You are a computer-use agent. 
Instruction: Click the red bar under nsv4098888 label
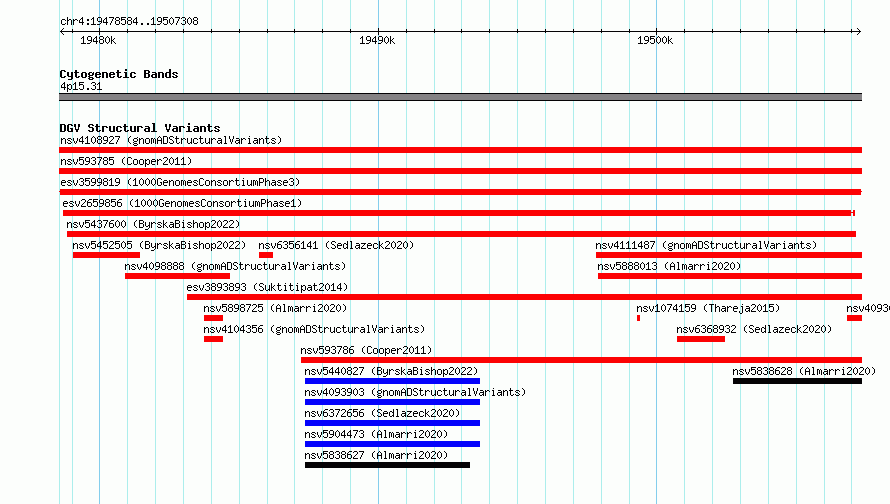click(x=178, y=276)
